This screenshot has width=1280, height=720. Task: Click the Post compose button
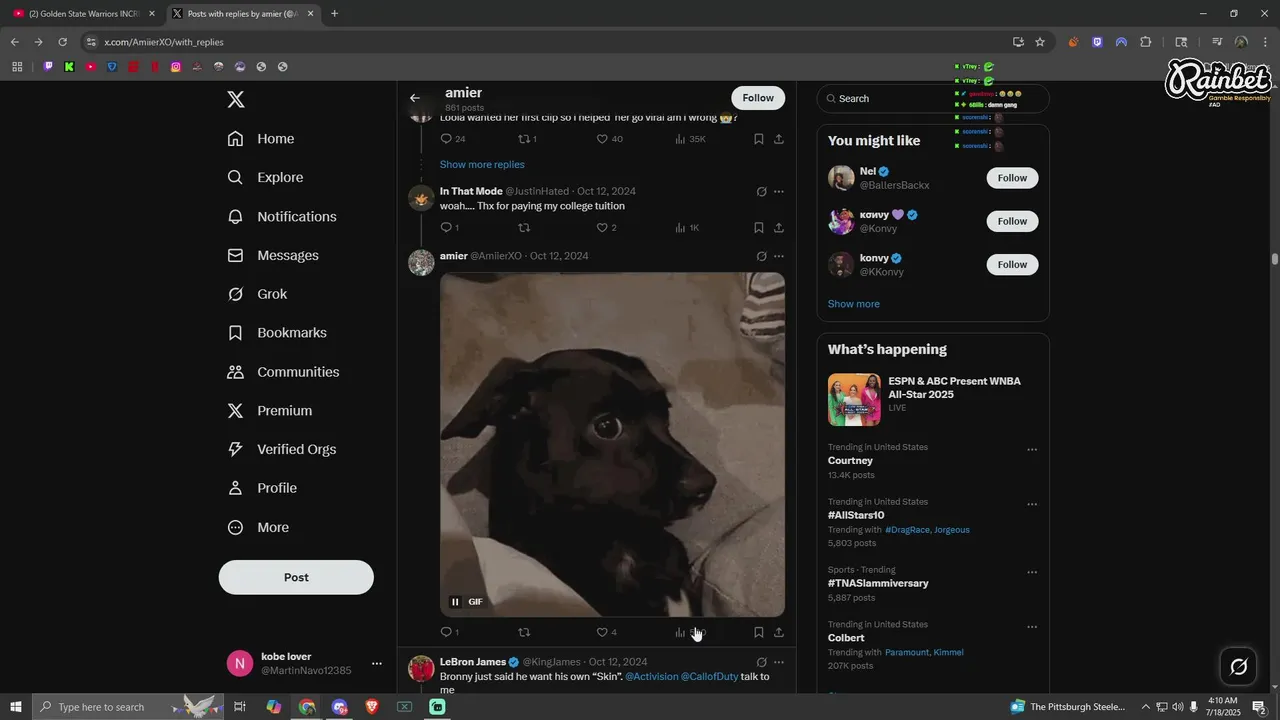pos(296,577)
